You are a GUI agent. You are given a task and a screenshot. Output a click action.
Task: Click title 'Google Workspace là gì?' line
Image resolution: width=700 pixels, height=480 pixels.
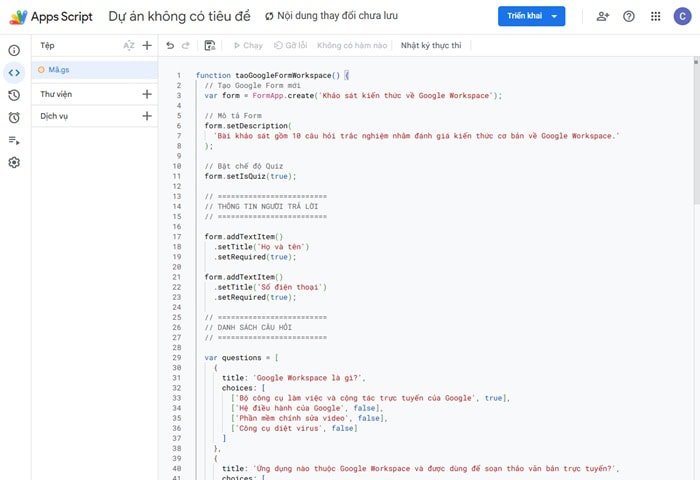(294, 378)
